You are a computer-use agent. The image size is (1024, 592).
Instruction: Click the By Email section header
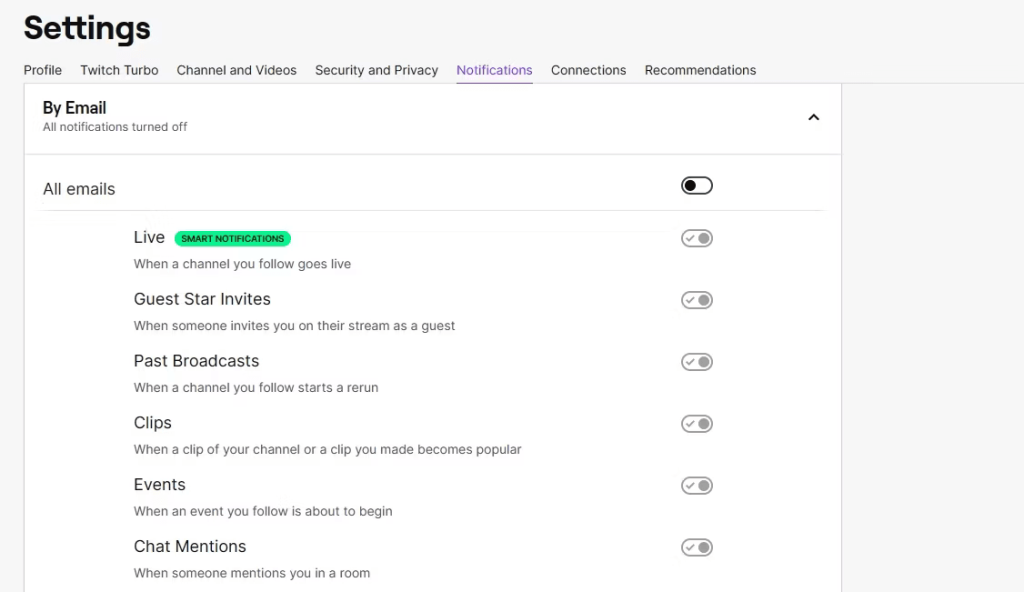pos(74,107)
